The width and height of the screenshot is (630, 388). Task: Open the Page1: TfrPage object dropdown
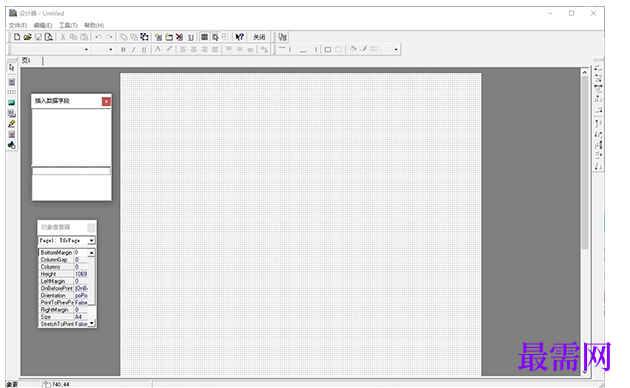tap(92, 240)
